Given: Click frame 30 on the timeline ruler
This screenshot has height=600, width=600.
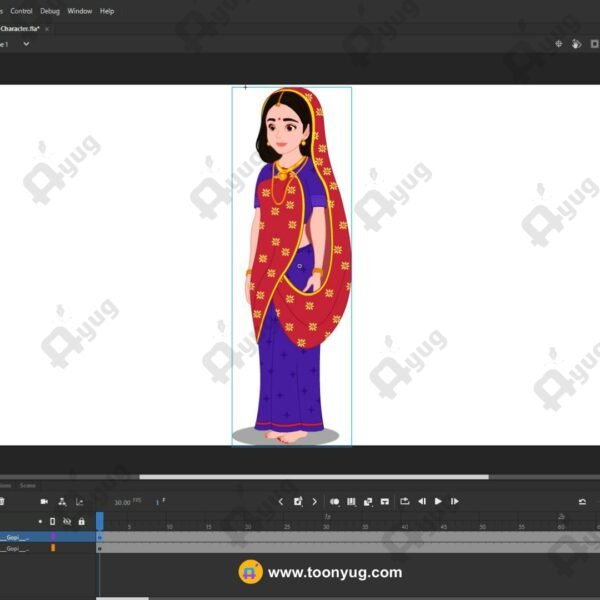Looking at the screenshot, I should (x=326, y=527).
